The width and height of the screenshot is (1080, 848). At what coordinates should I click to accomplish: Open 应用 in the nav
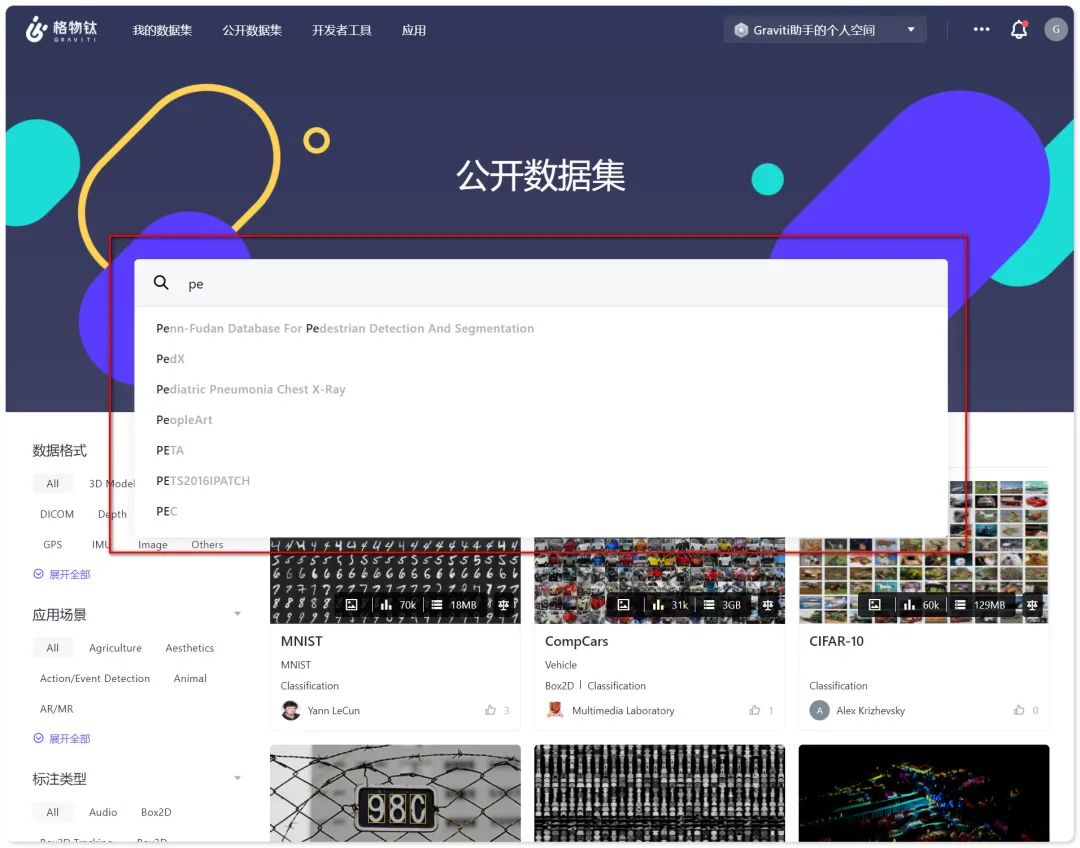coord(413,30)
